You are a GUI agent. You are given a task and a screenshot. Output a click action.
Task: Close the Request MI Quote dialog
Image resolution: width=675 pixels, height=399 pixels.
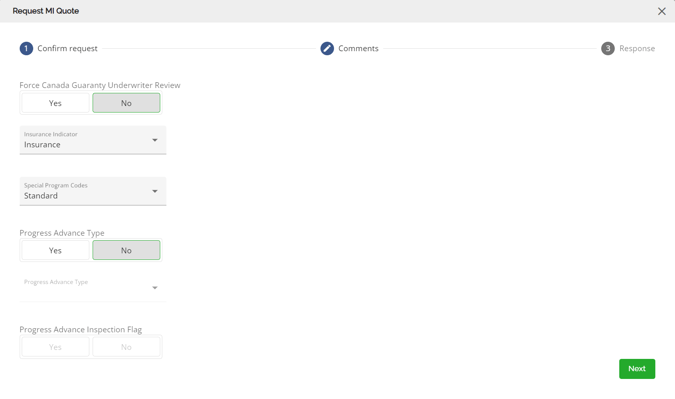[x=662, y=11]
